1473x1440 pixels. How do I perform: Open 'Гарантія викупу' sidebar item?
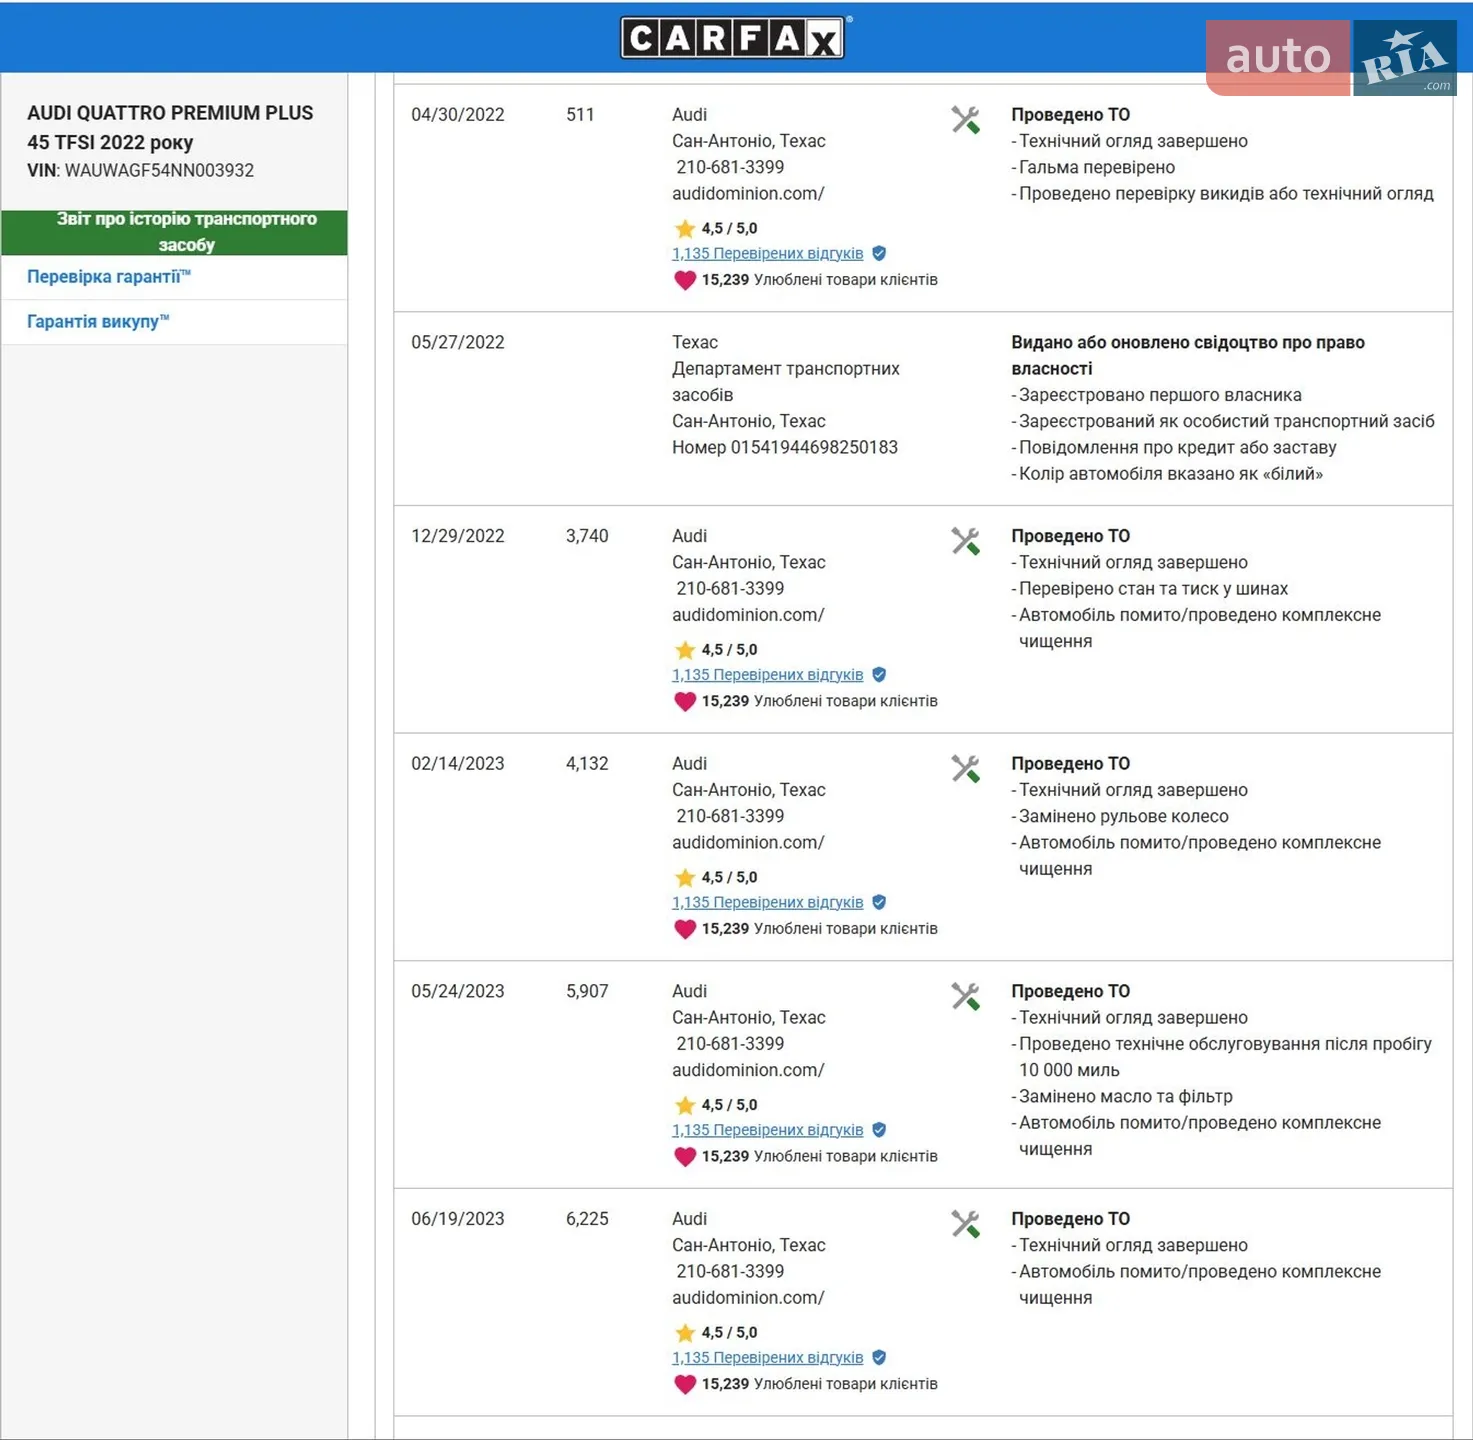[98, 322]
